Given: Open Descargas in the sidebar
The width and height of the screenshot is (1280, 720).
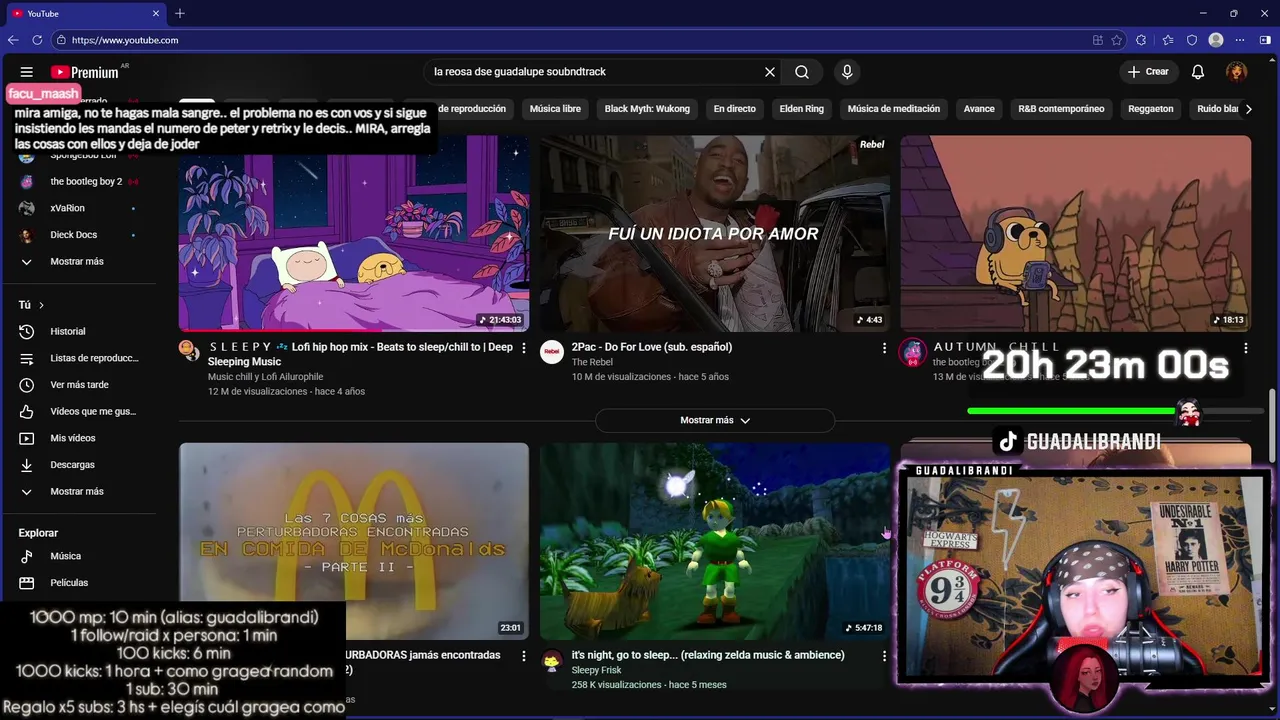Looking at the screenshot, I should (x=80, y=465).
